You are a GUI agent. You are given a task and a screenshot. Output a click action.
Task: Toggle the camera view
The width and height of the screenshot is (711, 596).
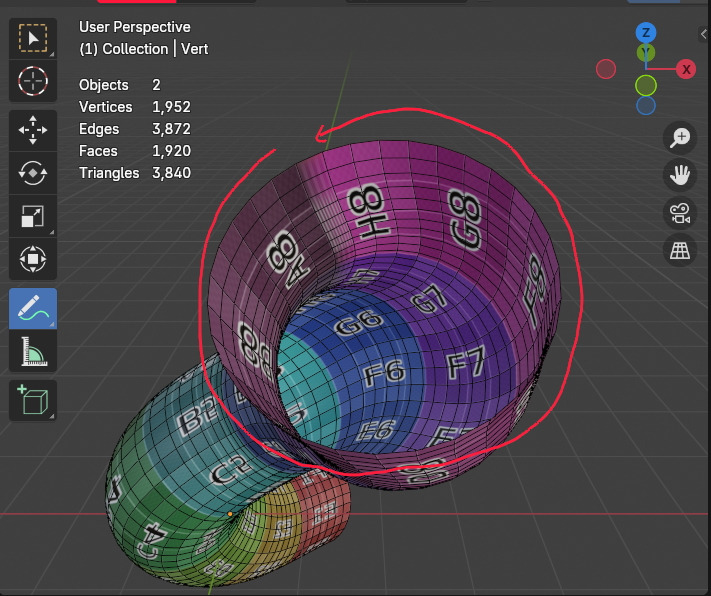coord(680,213)
